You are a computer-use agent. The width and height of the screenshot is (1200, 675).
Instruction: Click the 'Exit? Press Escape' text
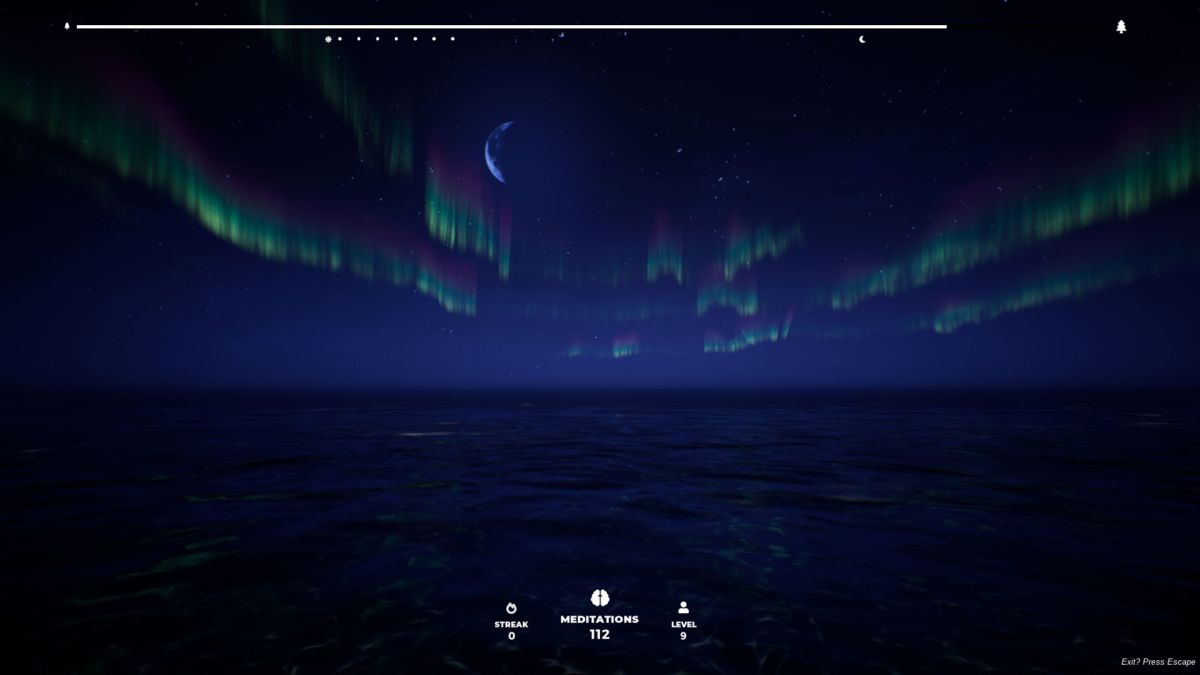click(1158, 662)
